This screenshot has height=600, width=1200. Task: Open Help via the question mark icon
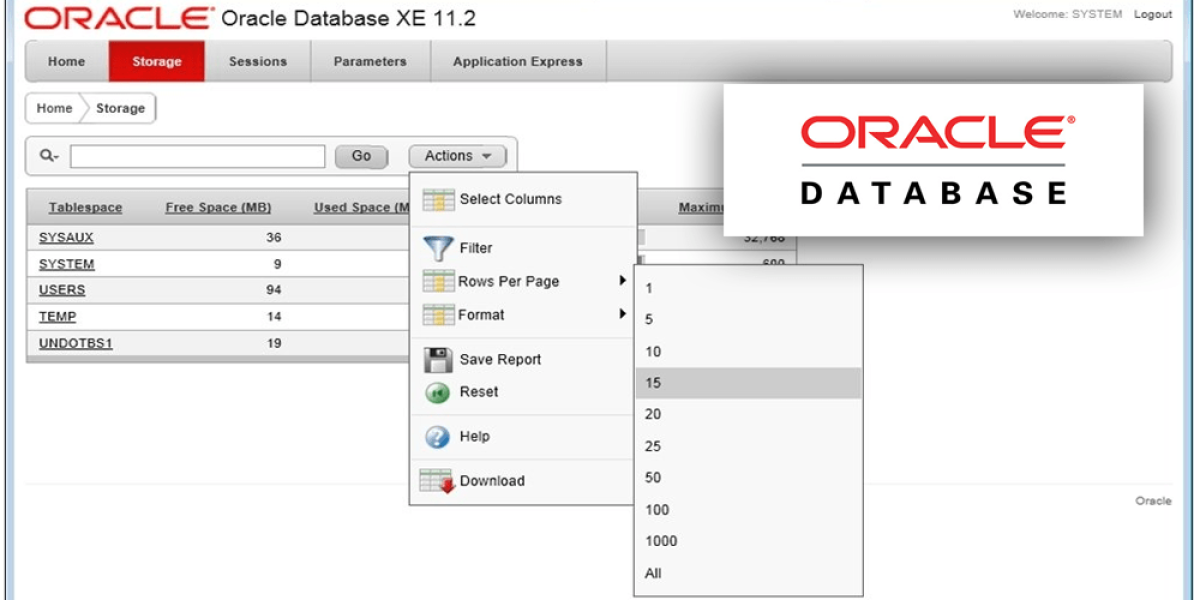coord(437,436)
